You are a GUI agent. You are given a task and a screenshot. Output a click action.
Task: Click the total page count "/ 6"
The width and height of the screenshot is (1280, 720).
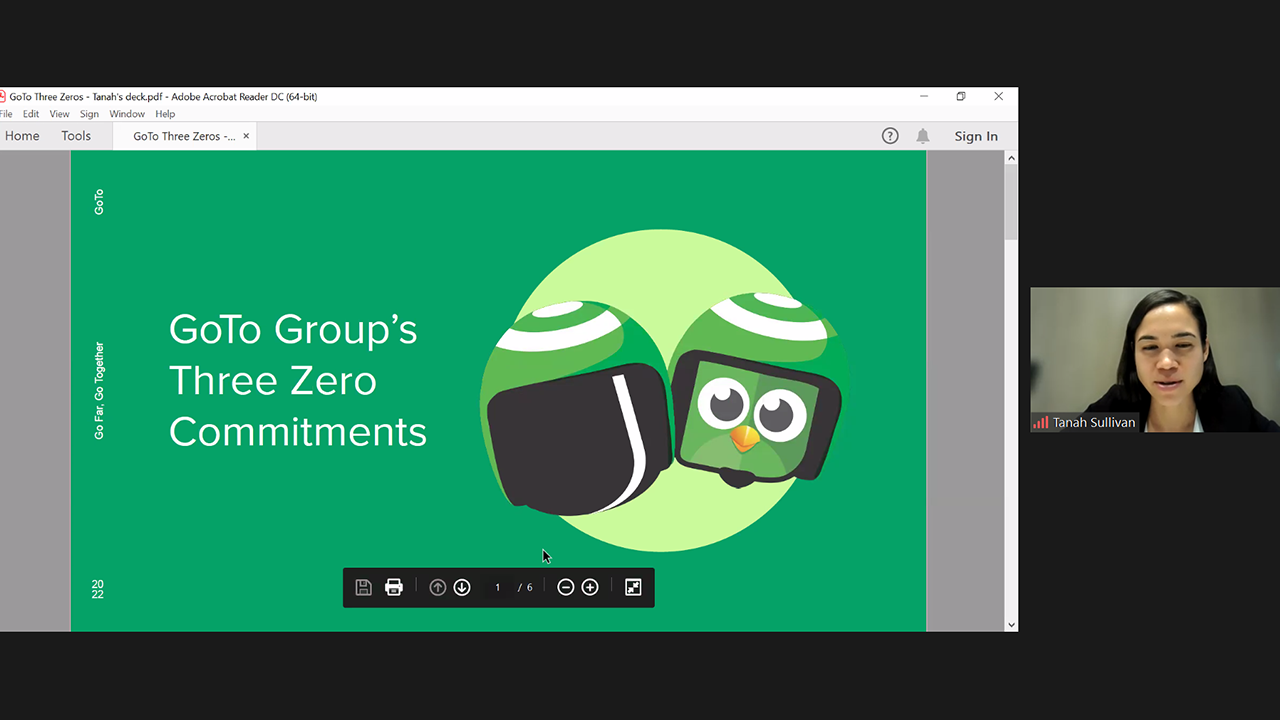[526, 587]
